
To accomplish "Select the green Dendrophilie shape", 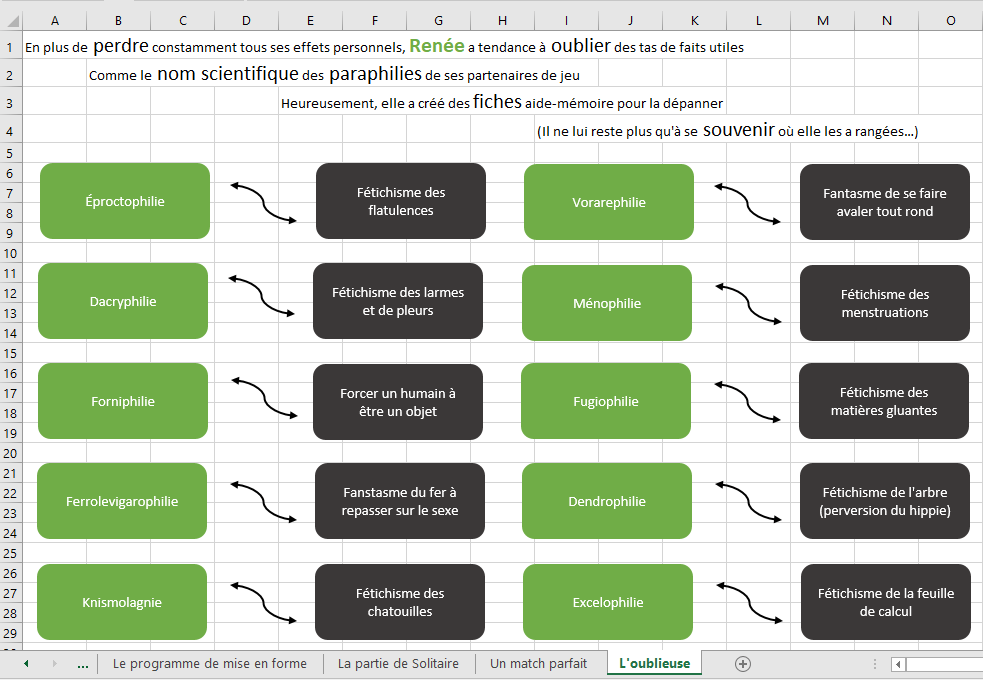I will coord(607,502).
